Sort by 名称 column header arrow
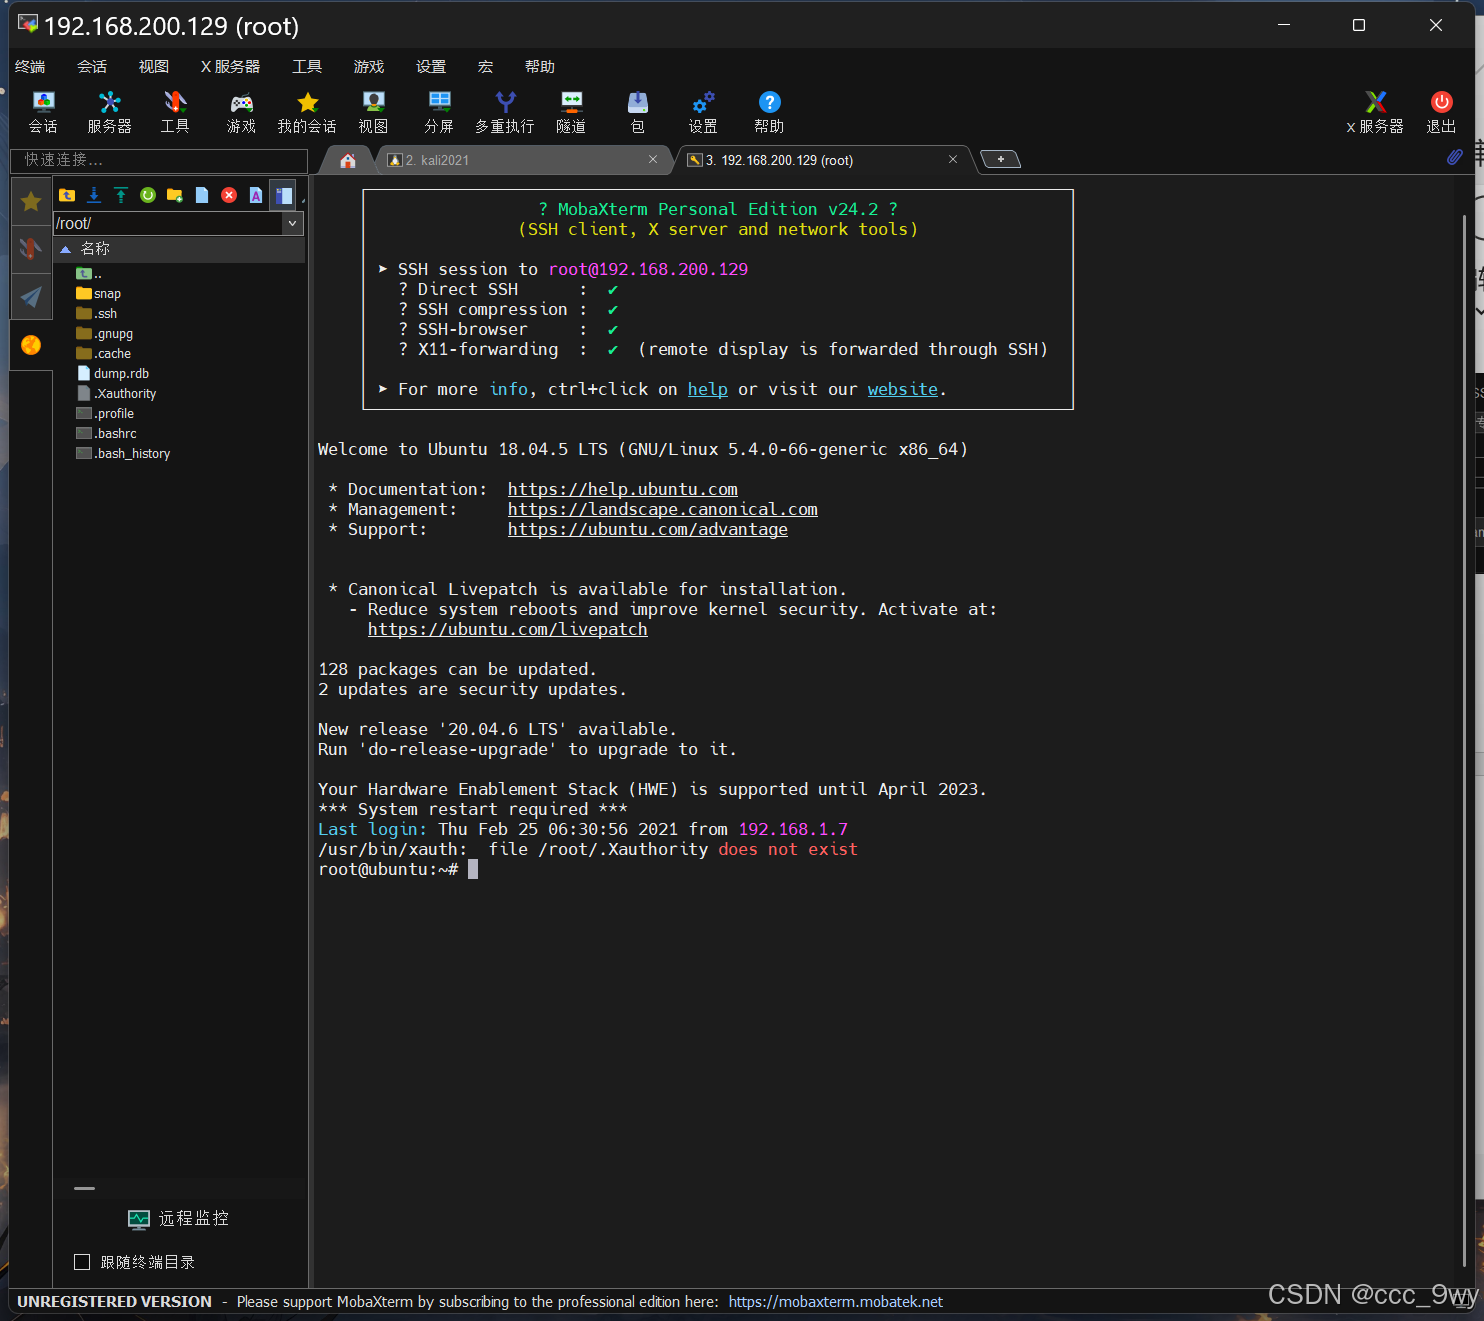The height and width of the screenshot is (1321, 1484). tap(66, 249)
